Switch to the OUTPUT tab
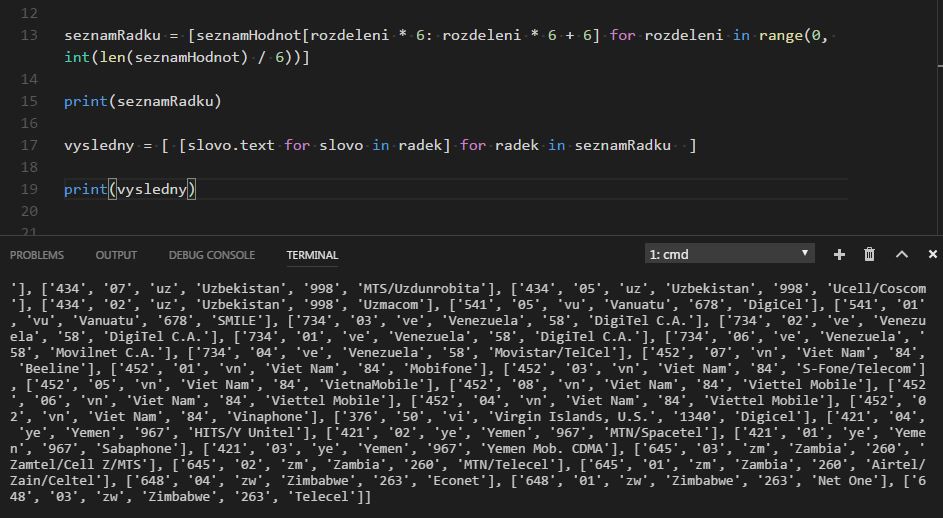The height and width of the screenshot is (518, 943). (116, 255)
